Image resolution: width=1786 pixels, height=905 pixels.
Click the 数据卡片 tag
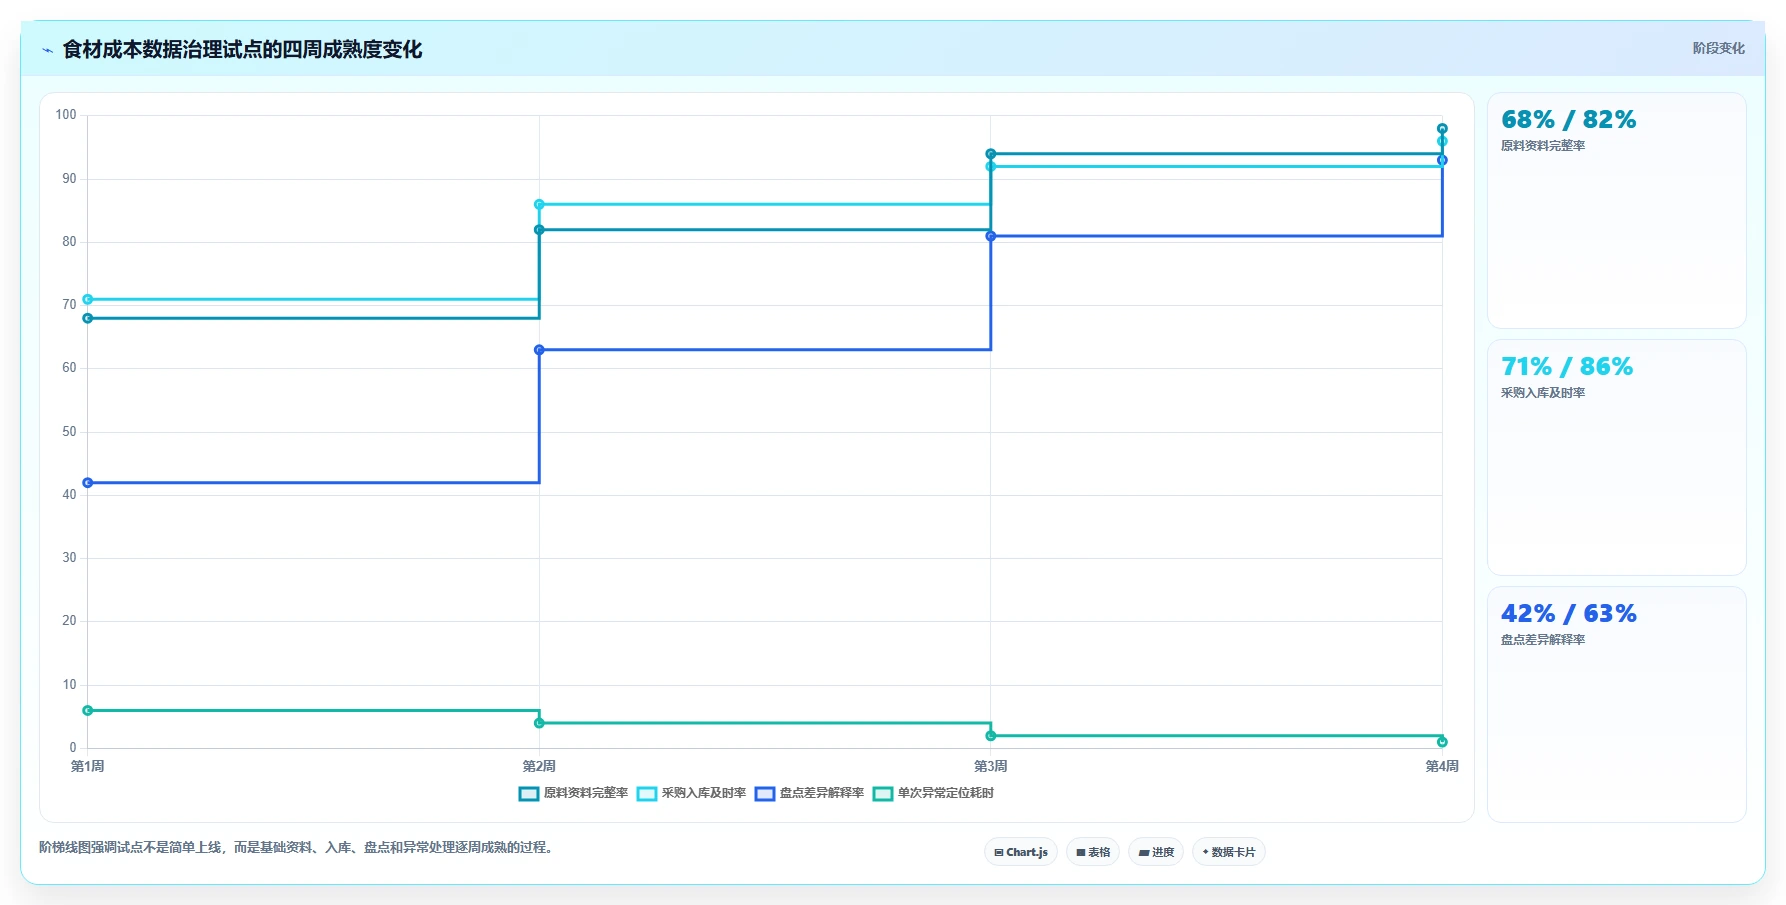tap(1229, 852)
